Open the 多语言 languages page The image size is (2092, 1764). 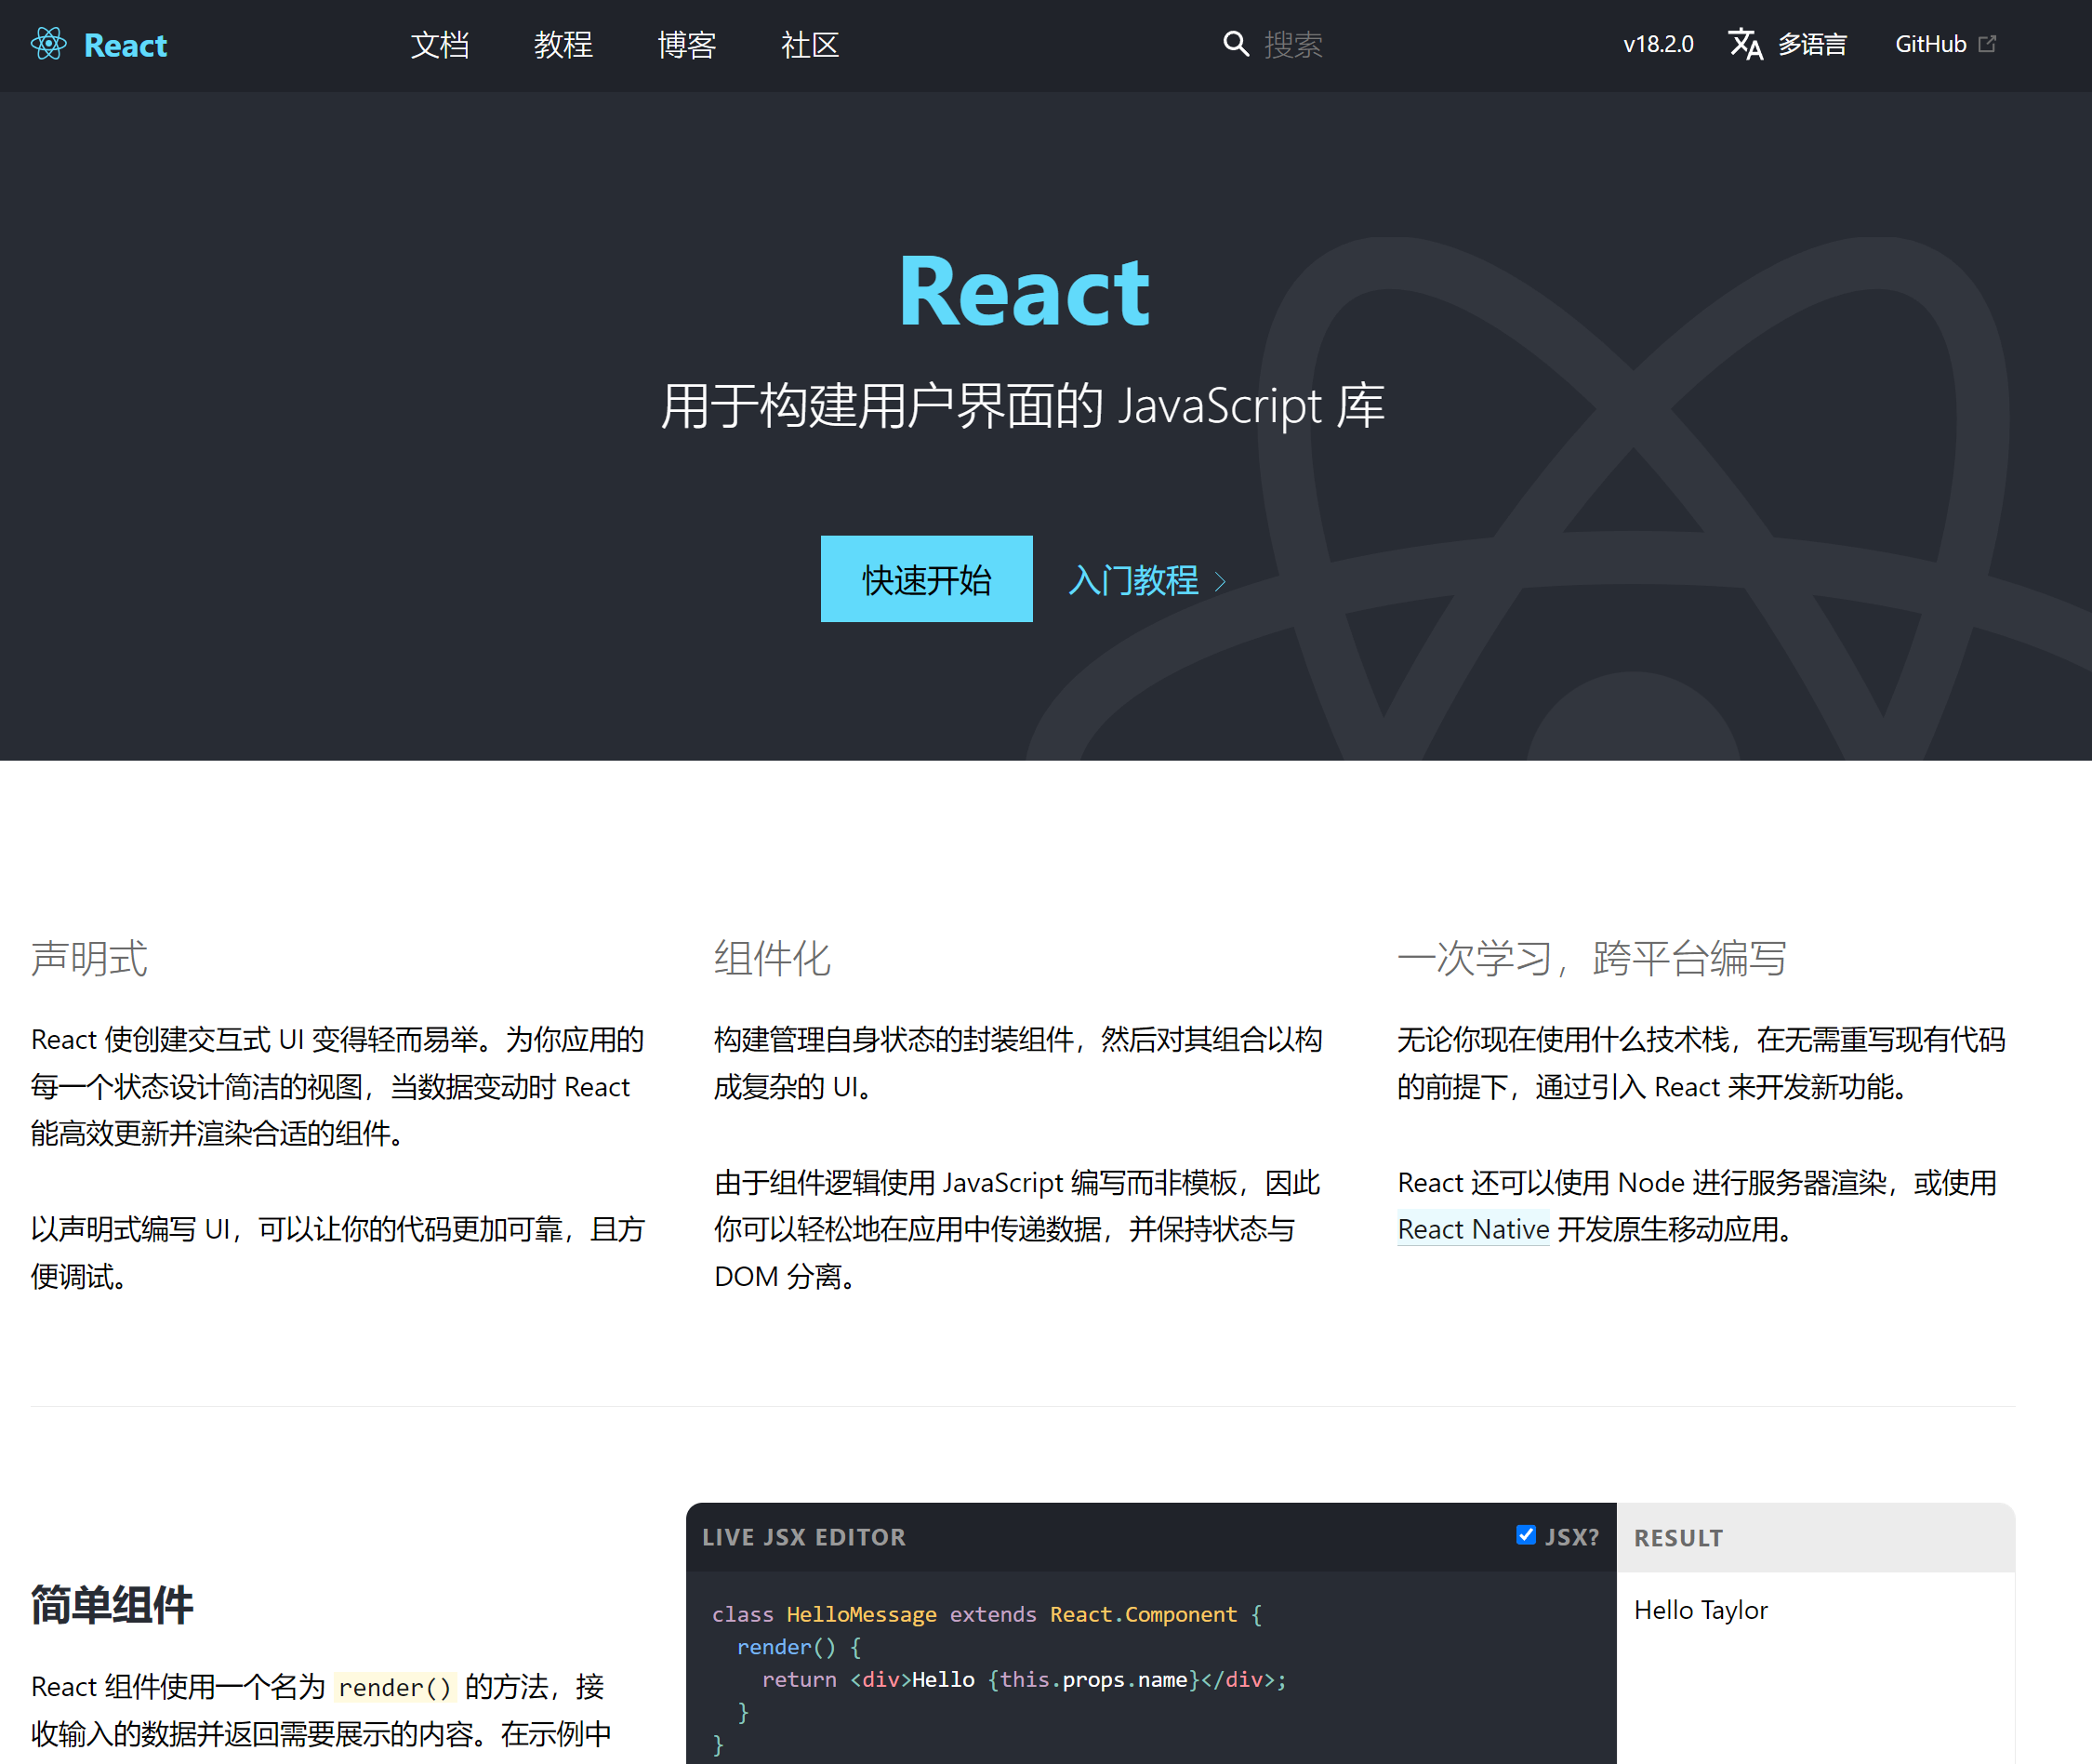1812,44
